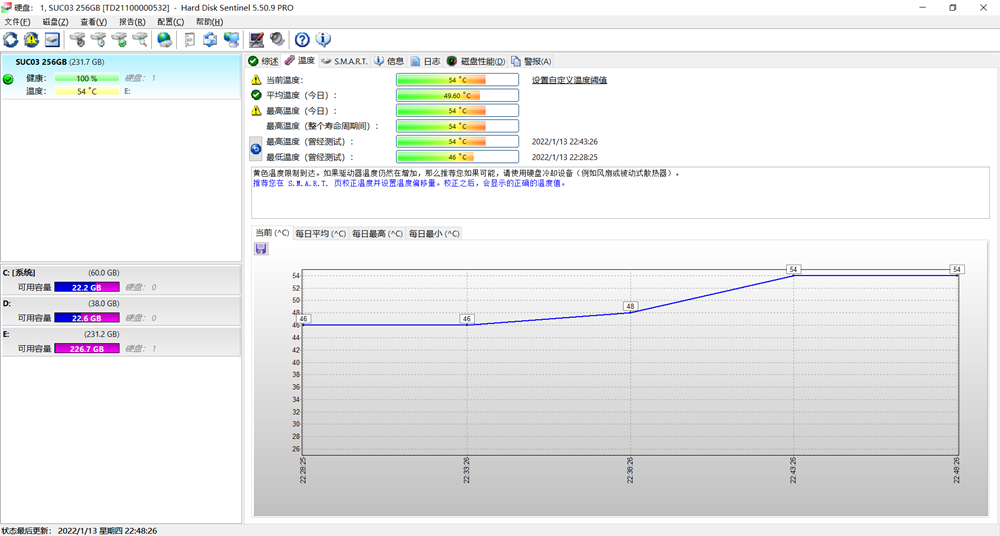1000x536 pixels.
Task: Click the floppy save icon above the chart
Action: pos(261,249)
